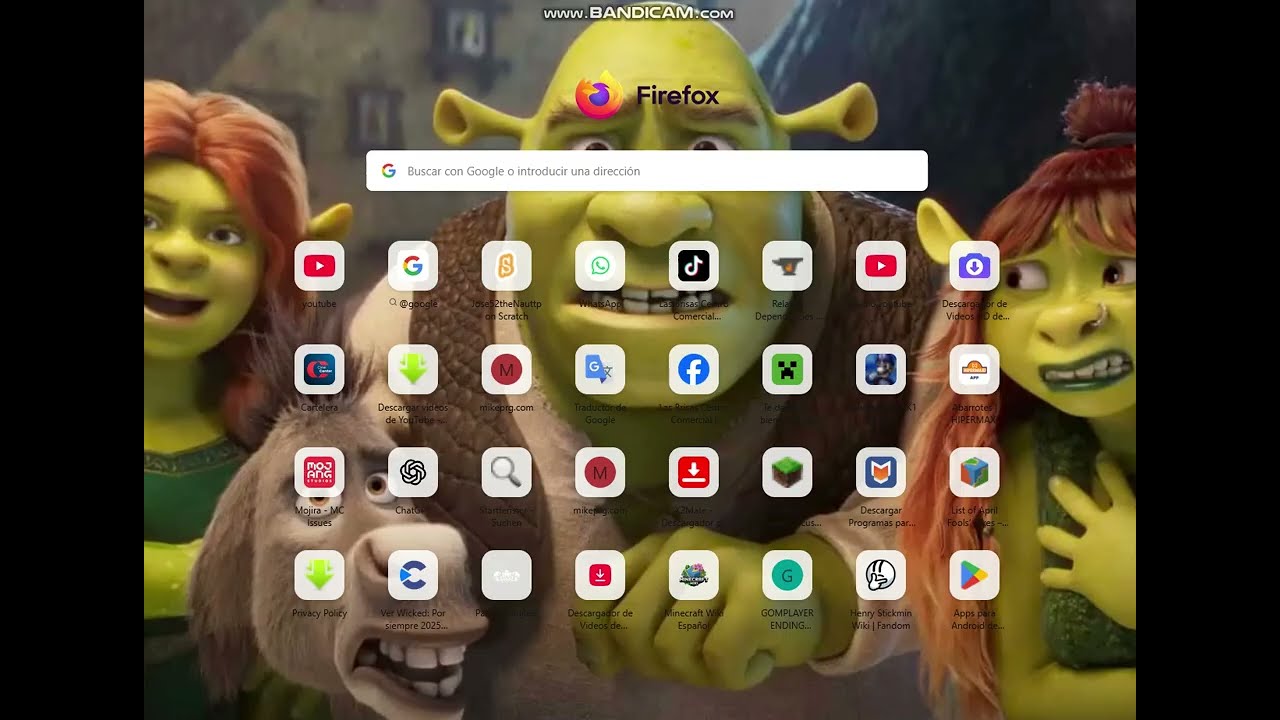The height and width of the screenshot is (720, 1280).
Task: Open the List of April Fools' shortcut
Action: point(974,472)
